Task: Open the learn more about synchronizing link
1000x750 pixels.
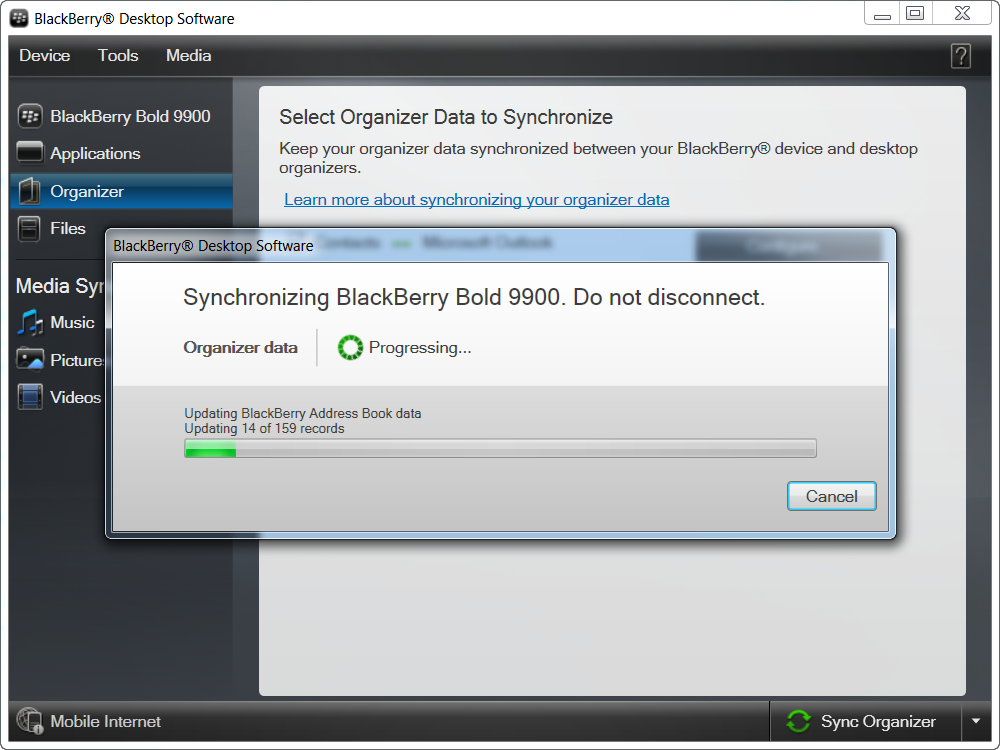Action: 476,200
